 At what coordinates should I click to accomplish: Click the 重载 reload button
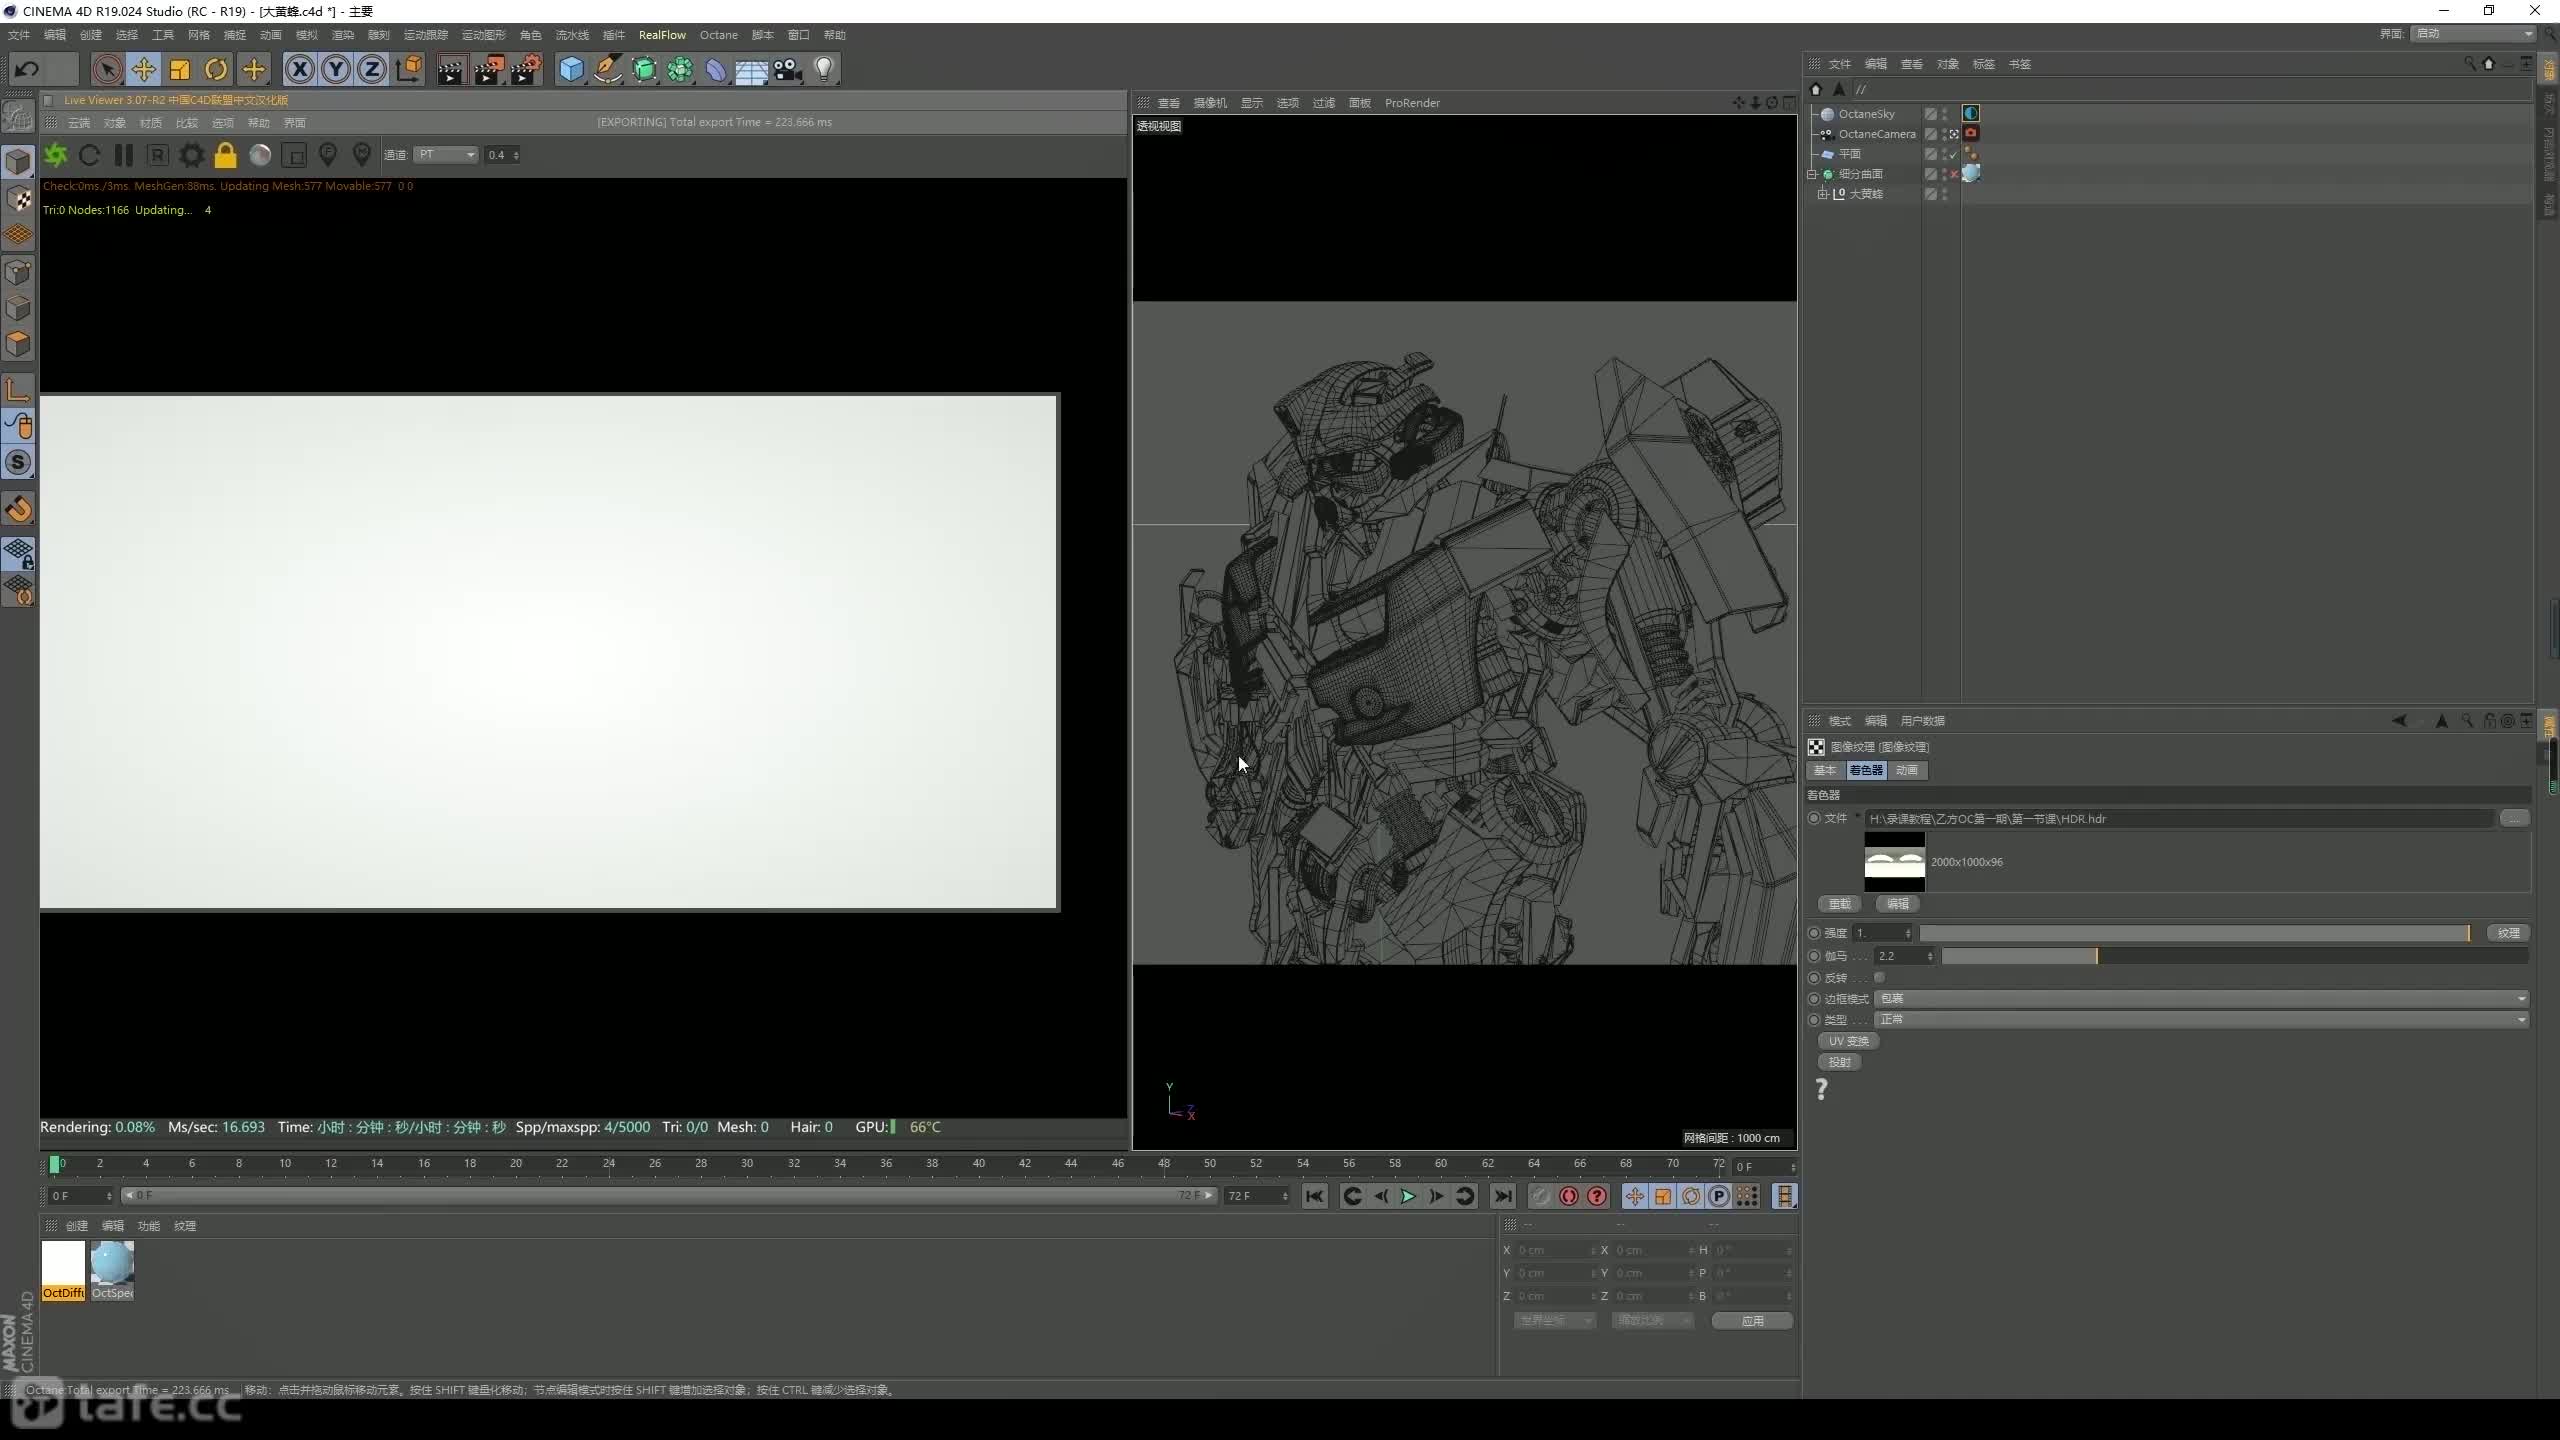pos(1840,904)
